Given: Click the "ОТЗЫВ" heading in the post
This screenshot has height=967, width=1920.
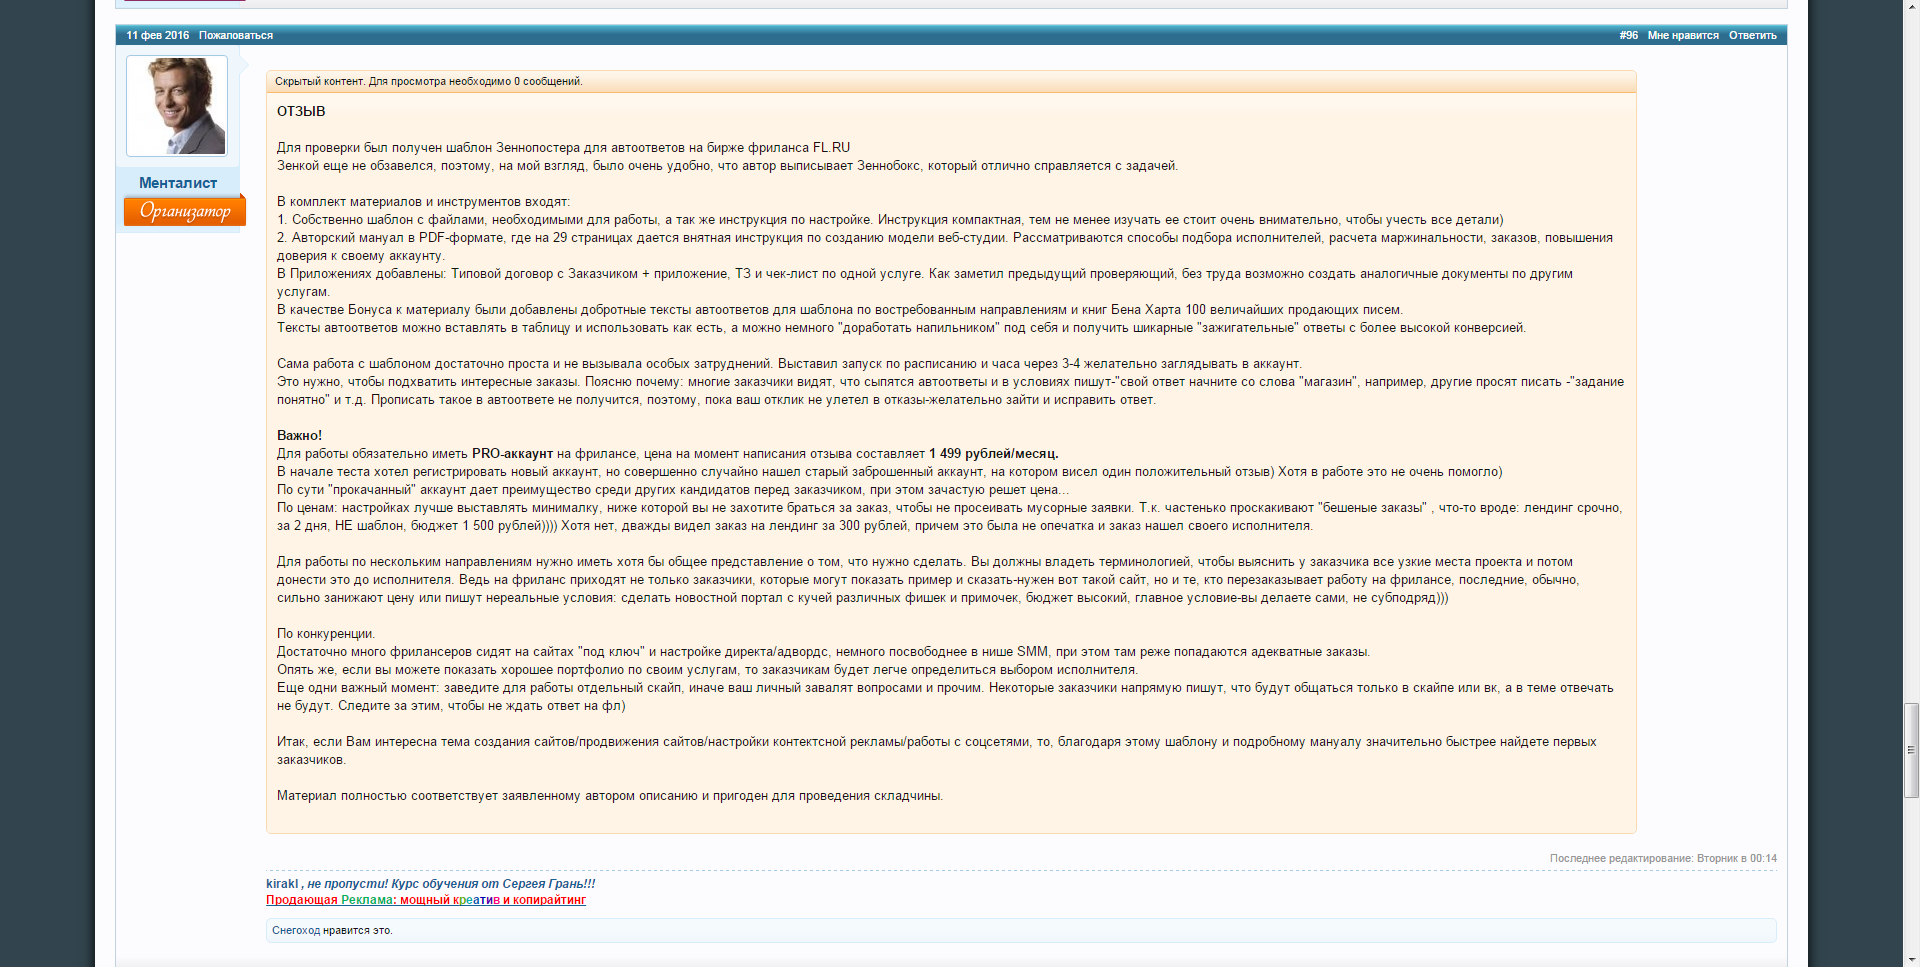Looking at the screenshot, I should [301, 111].
